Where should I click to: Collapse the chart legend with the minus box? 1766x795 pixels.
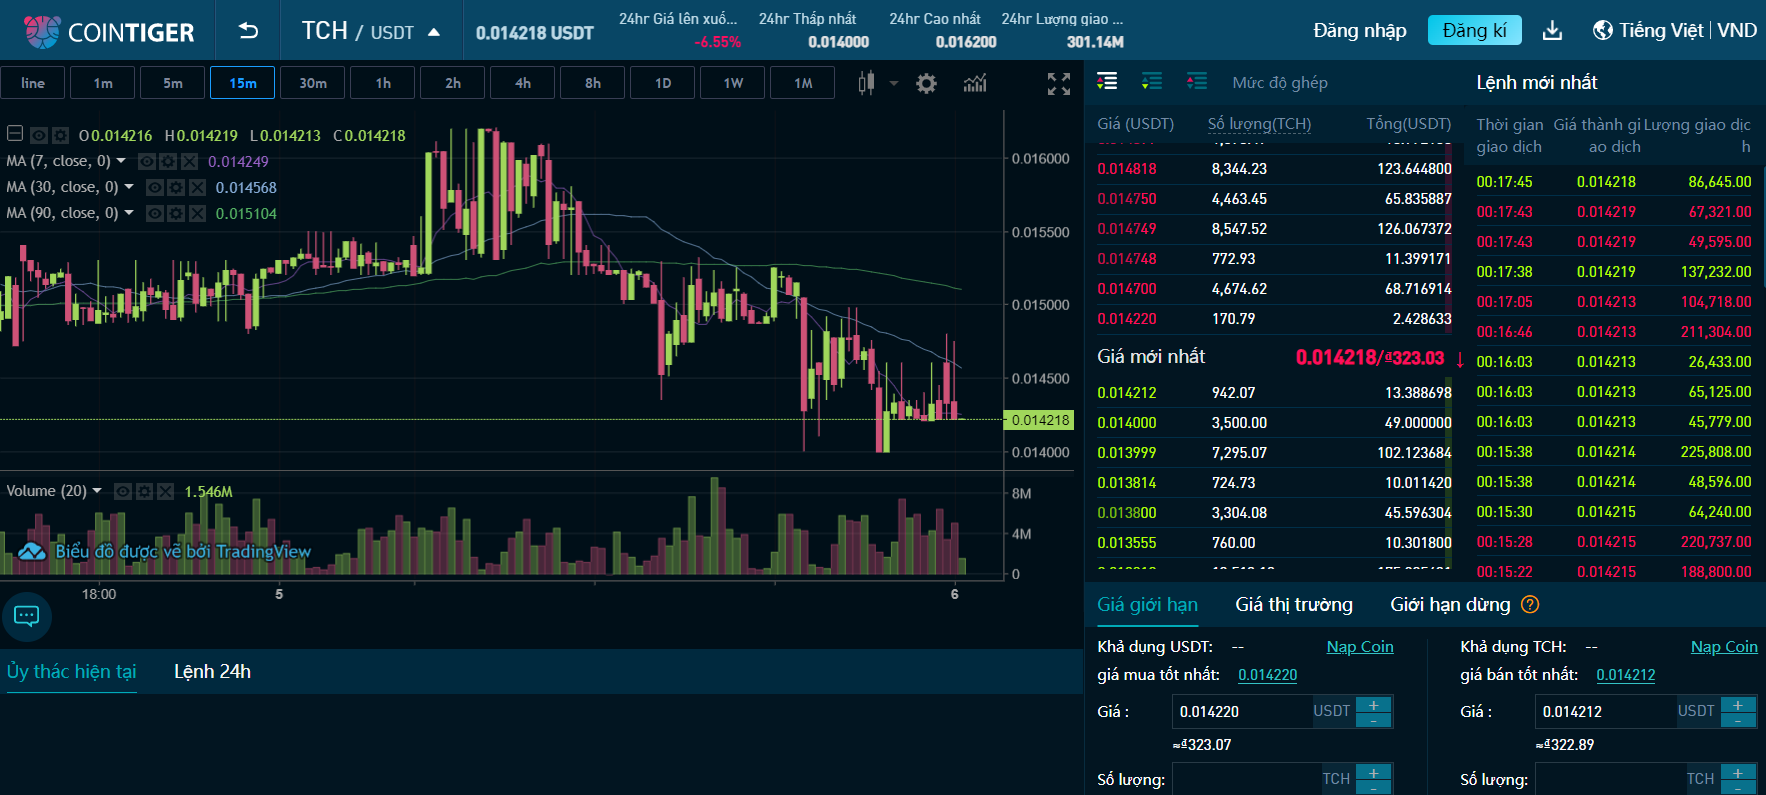point(15,133)
